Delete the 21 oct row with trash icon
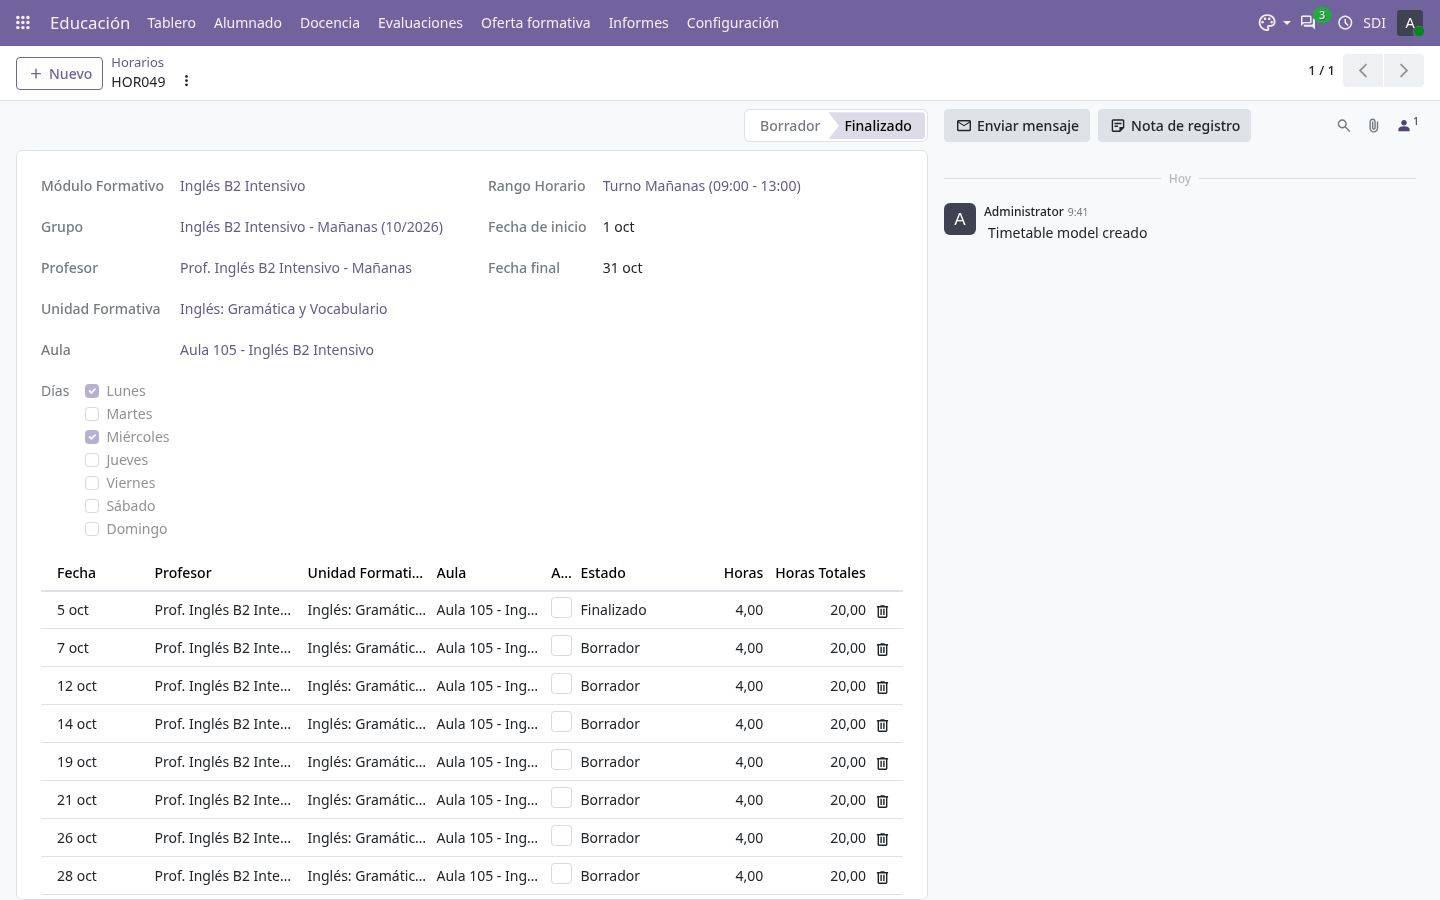 tap(882, 801)
